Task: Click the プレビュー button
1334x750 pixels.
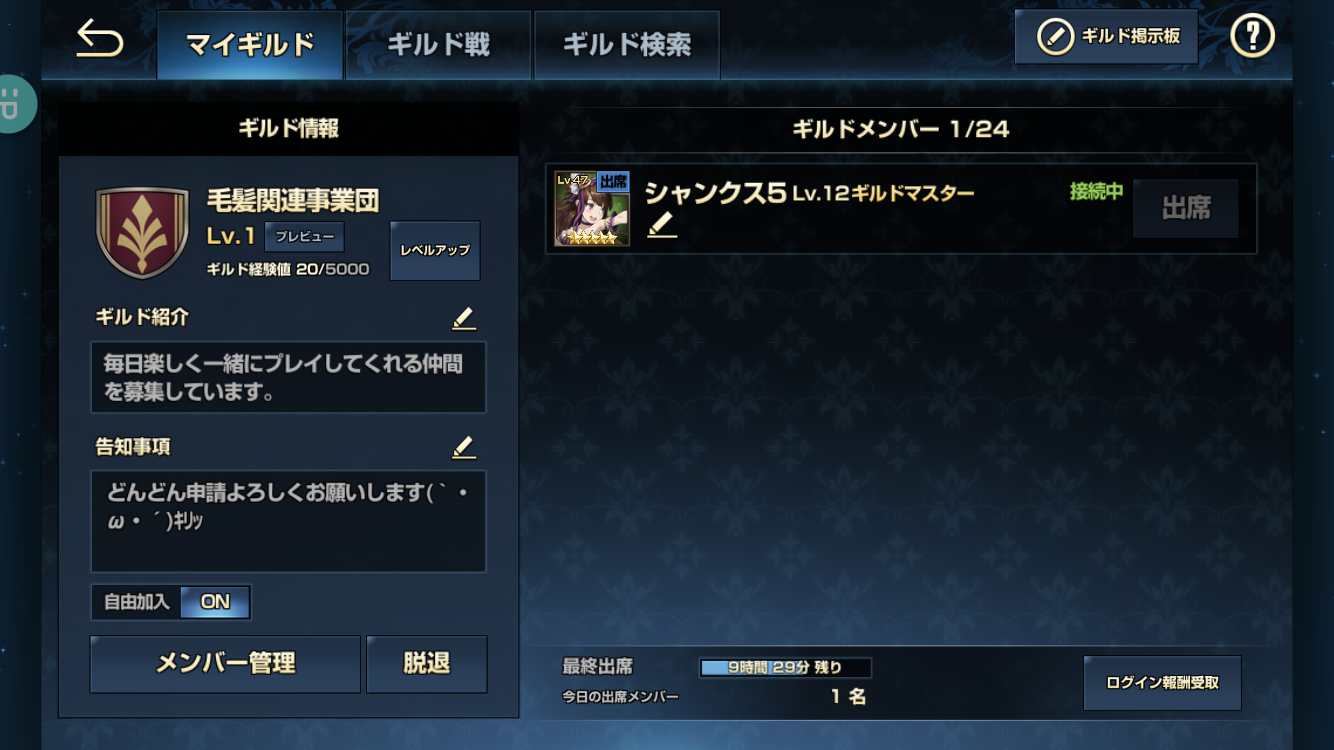Action: pos(305,237)
